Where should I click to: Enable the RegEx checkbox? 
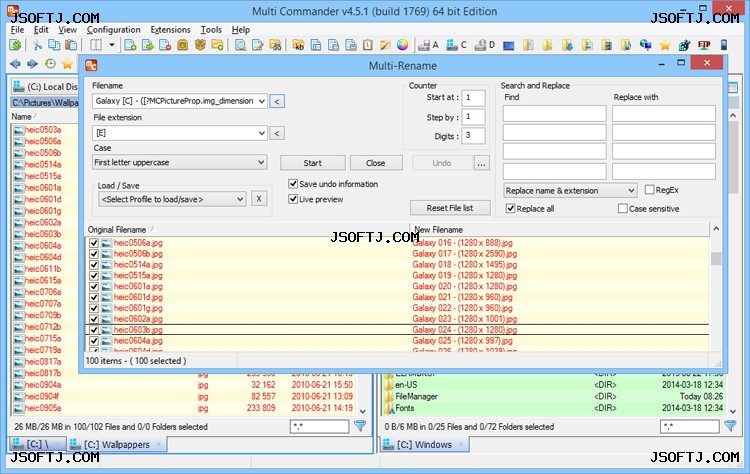point(650,190)
